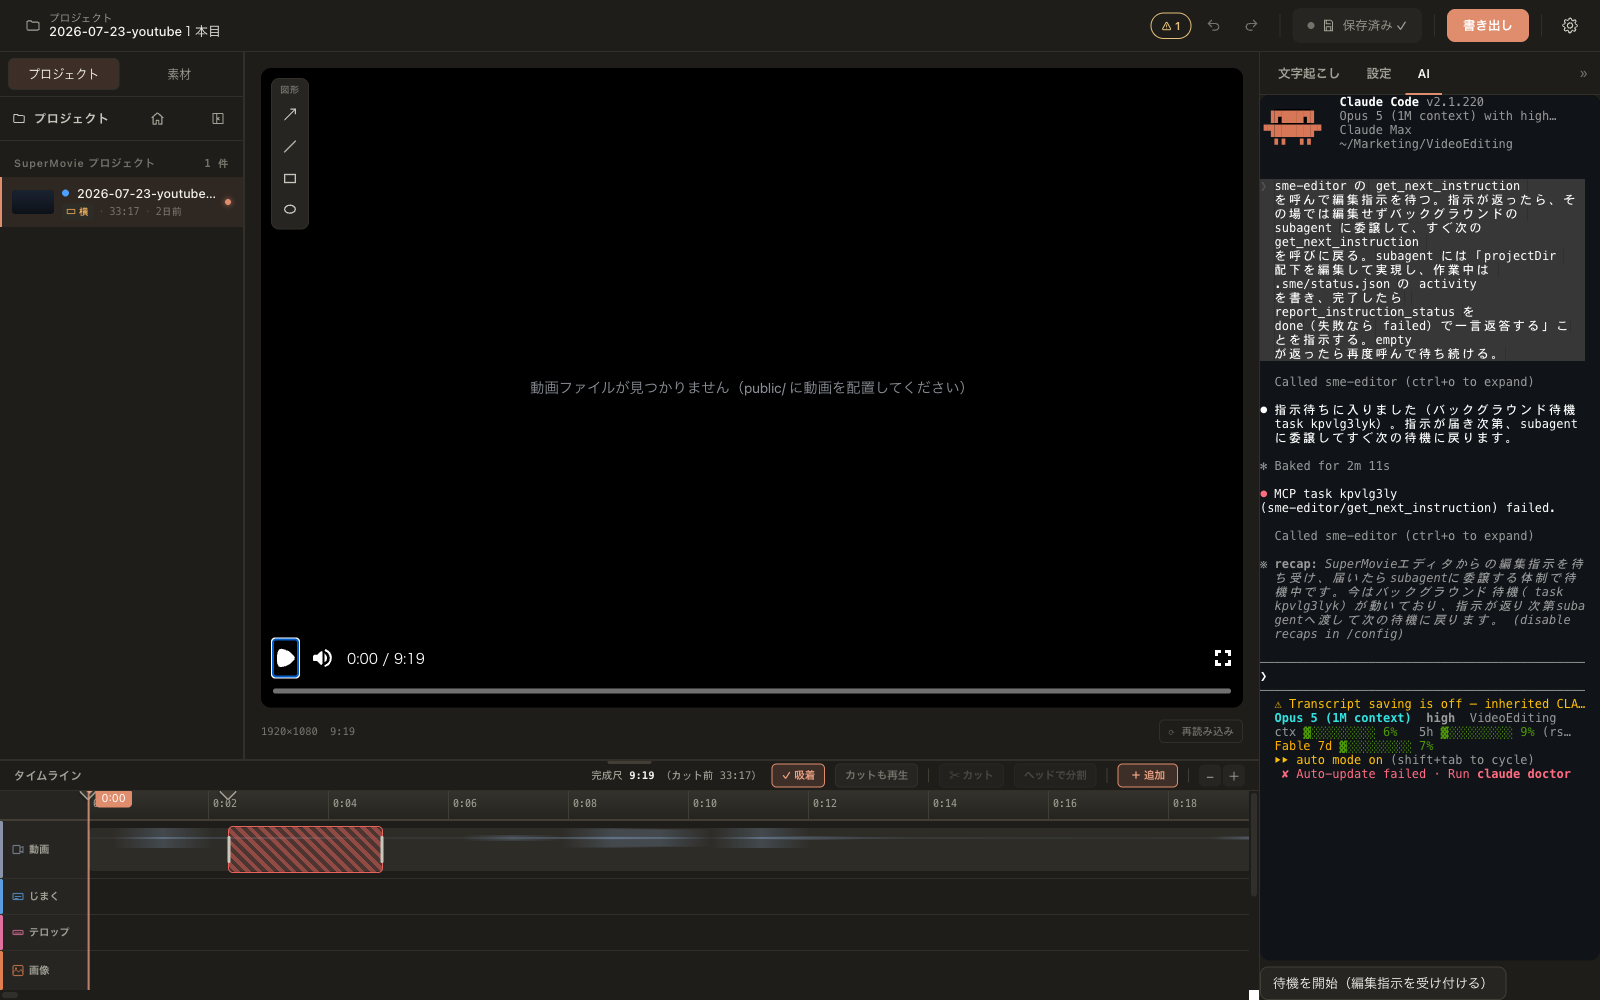Switch to the 素材 tab
Screen dimensions: 1600x1000
click(x=179, y=74)
